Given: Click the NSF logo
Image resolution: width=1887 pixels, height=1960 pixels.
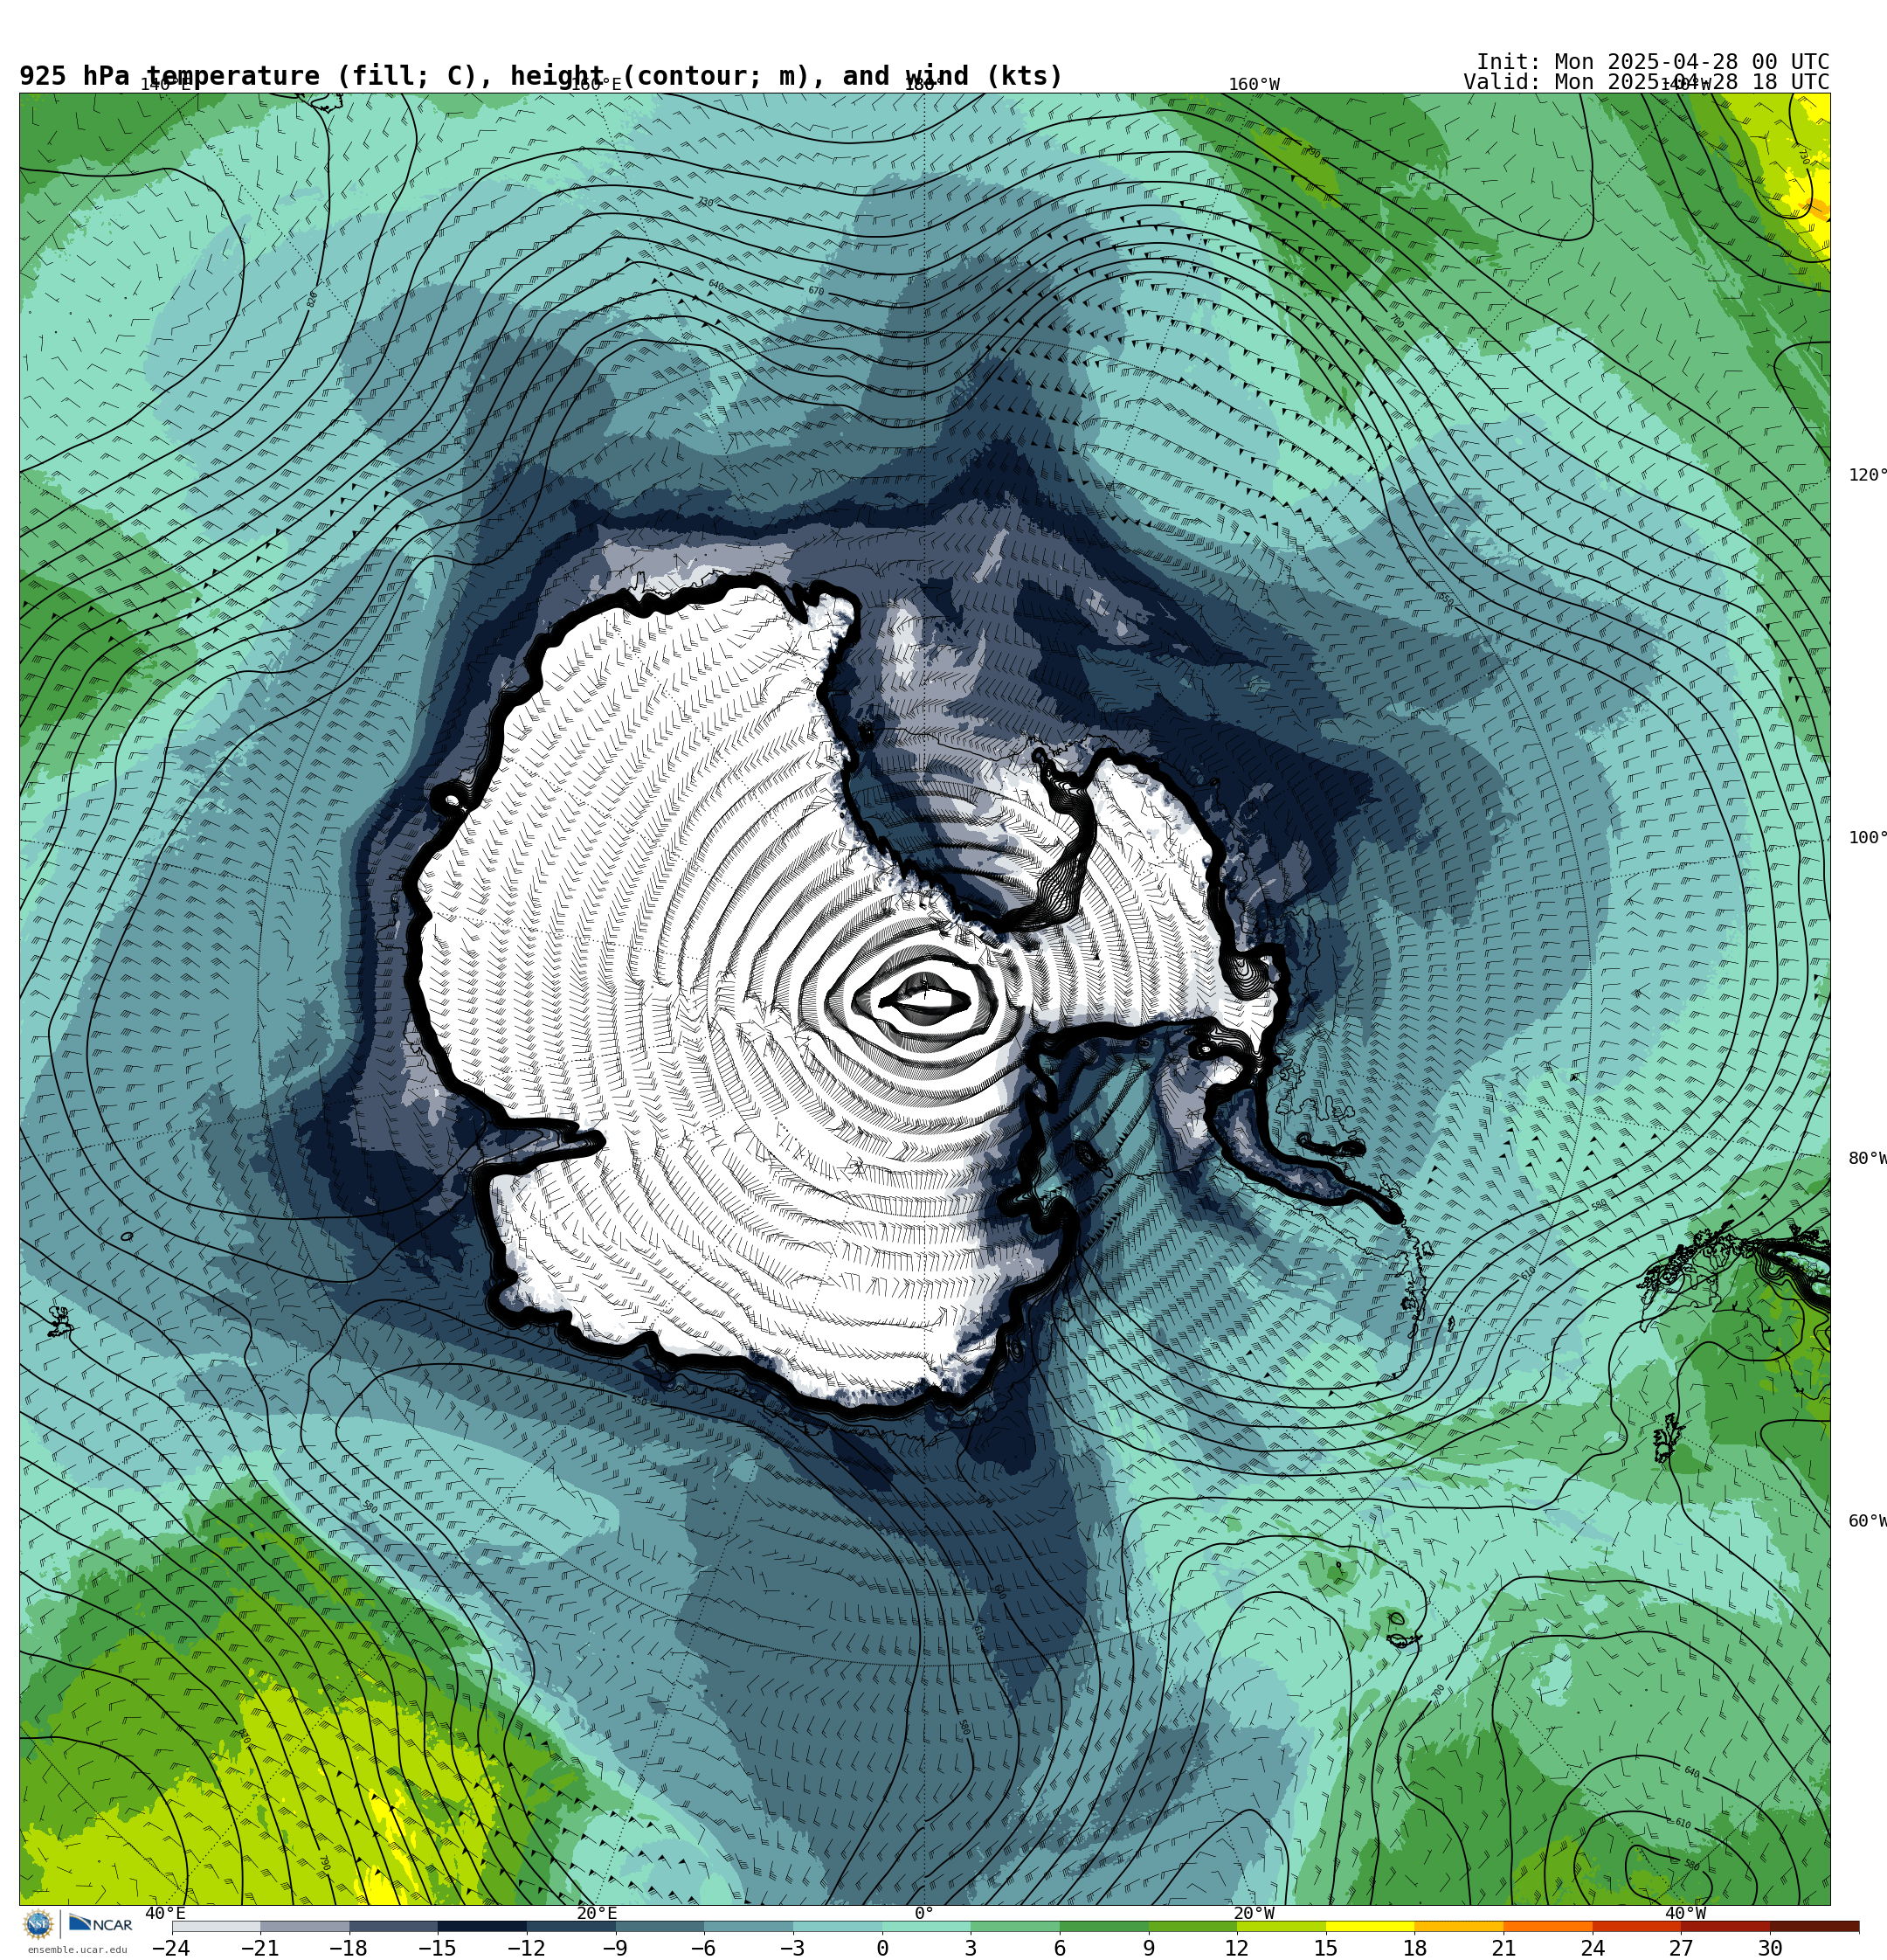Looking at the screenshot, I should (38, 1924).
